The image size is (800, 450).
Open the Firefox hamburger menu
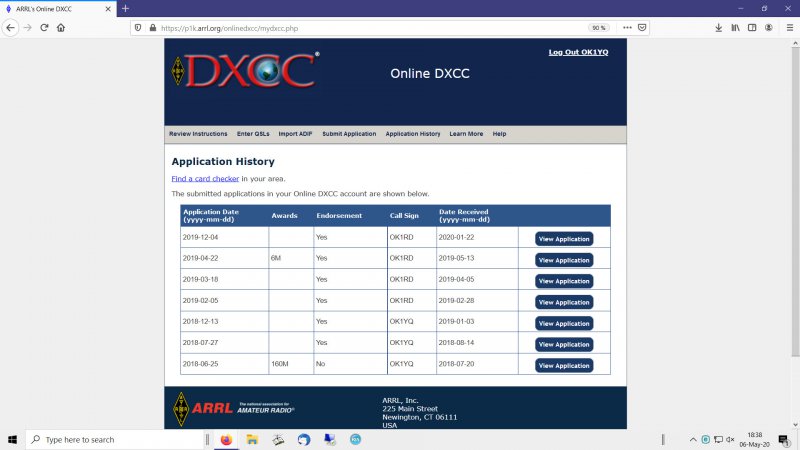(x=790, y=28)
